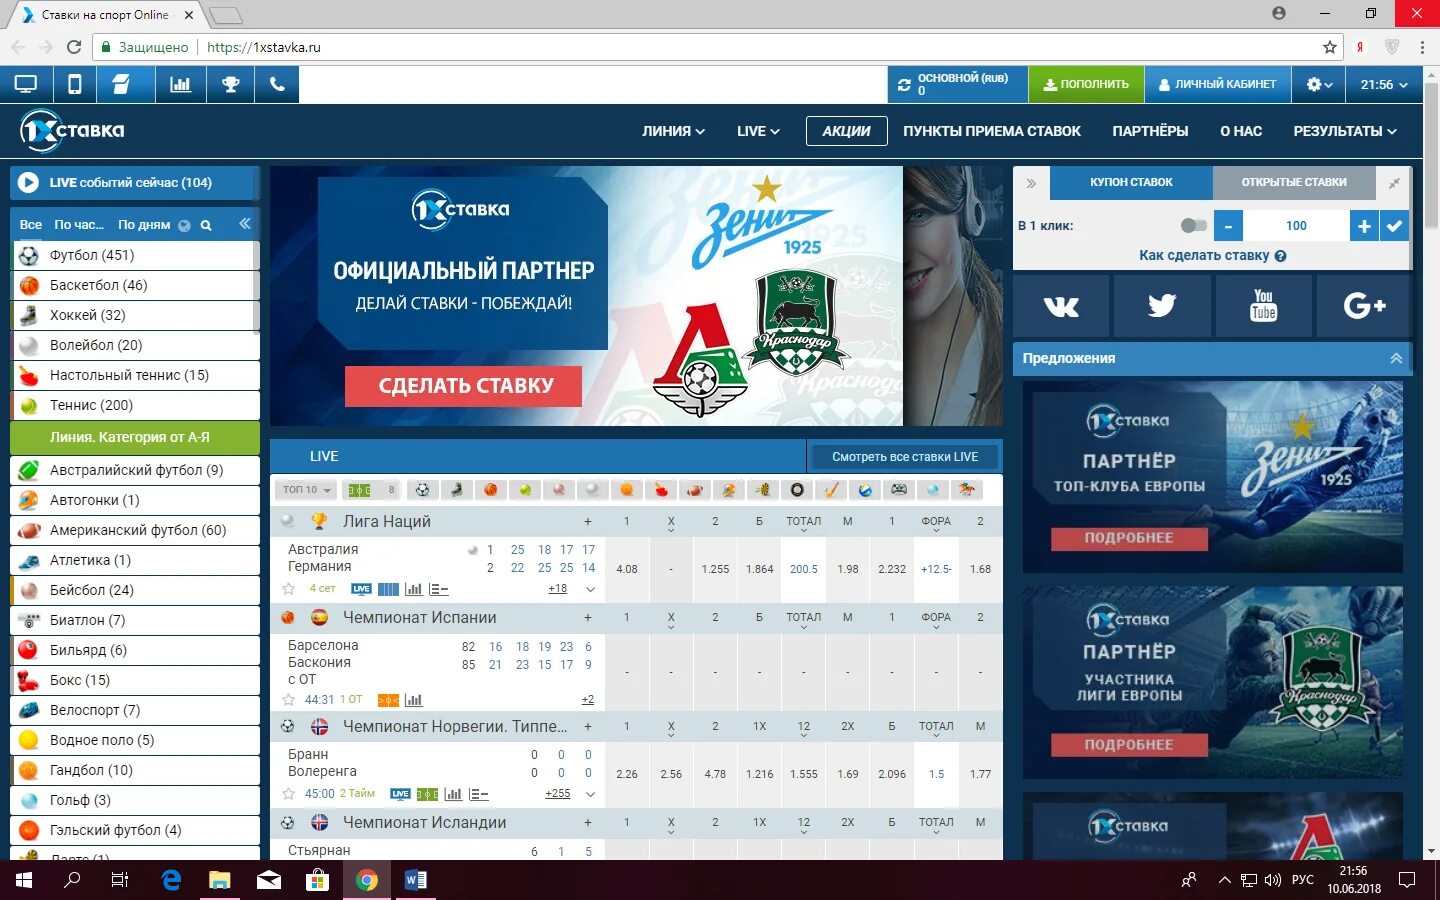Screen dimensions: 1440x900
Task: Add Бранн–Волеренга match to favorites star
Action: pyautogui.click(x=289, y=794)
